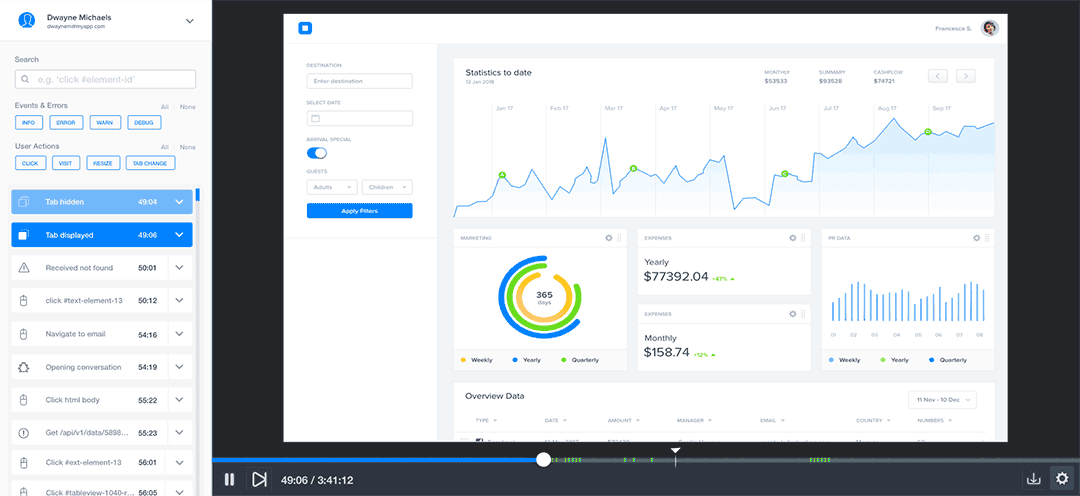
Task: Click next arrow in Statistics chart
Action: tap(965, 76)
